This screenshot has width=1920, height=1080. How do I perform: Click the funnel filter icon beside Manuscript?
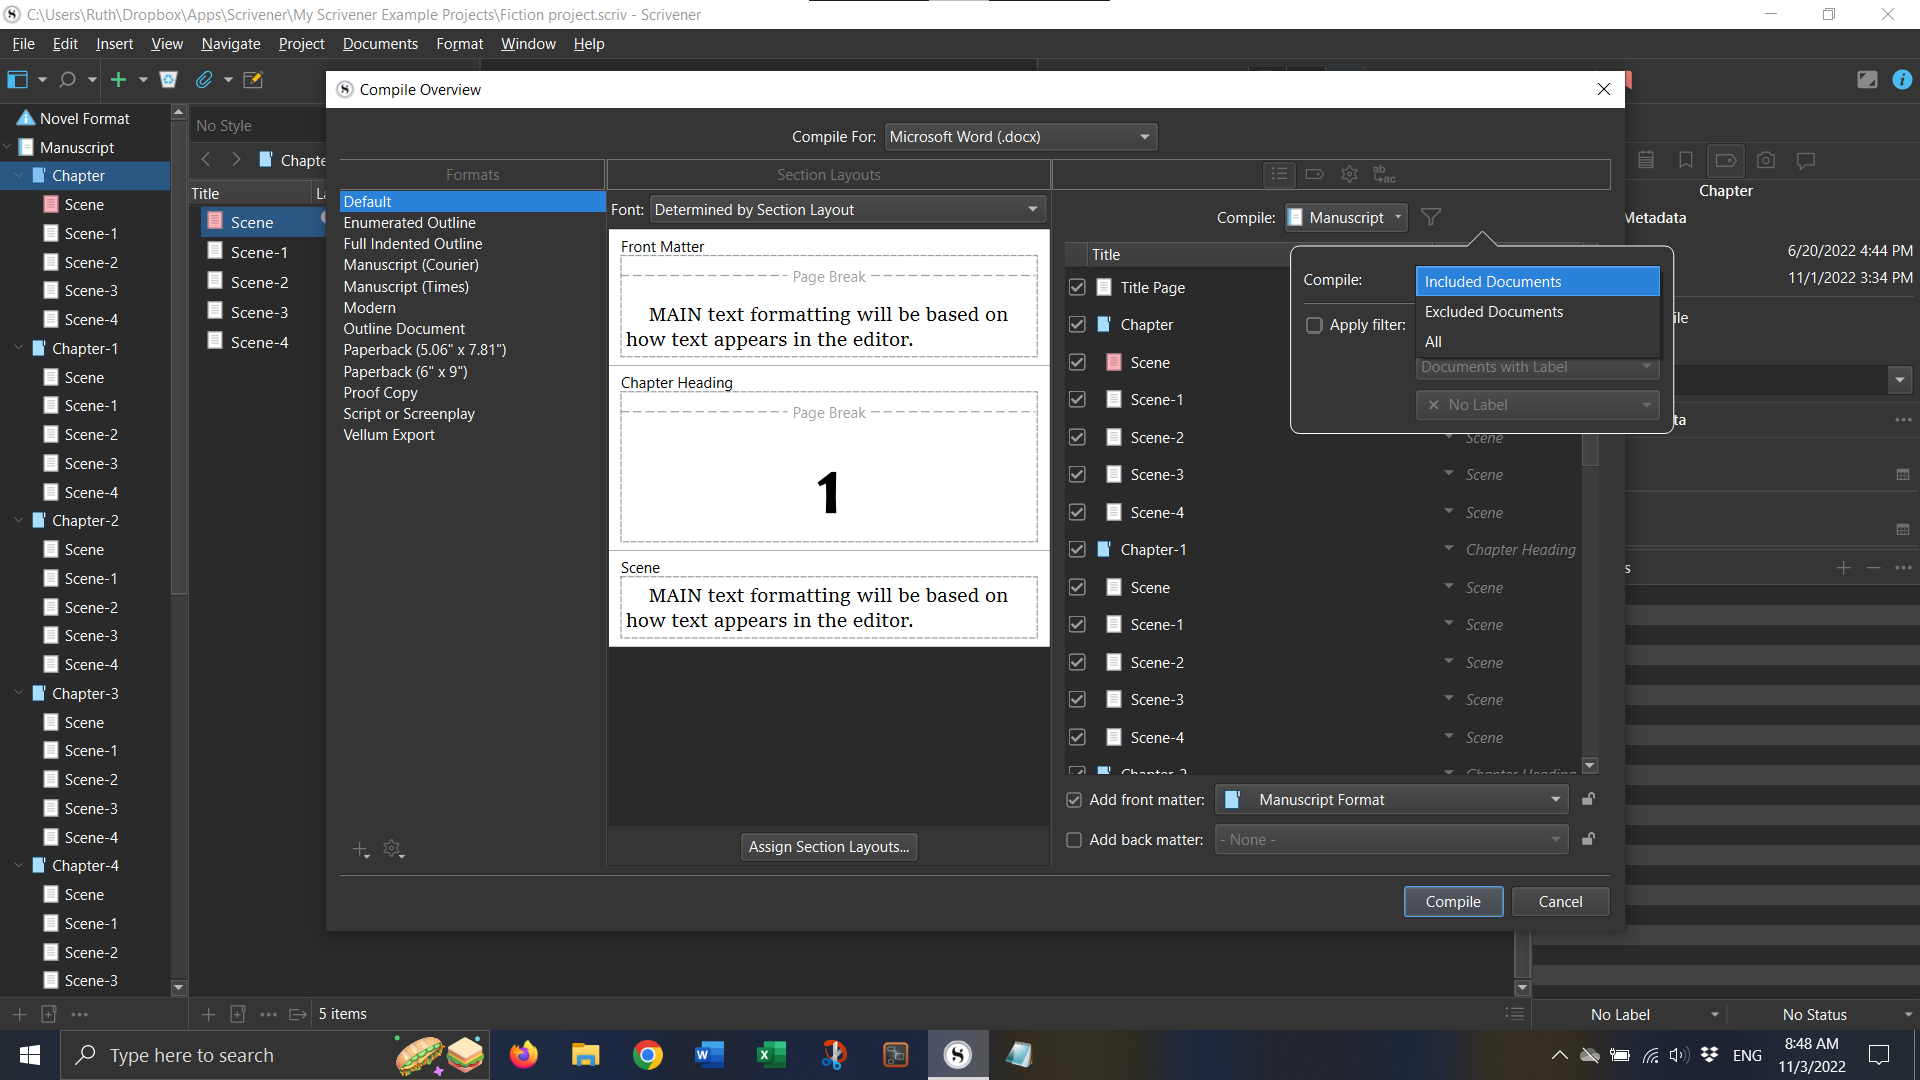click(x=1431, y=217)
